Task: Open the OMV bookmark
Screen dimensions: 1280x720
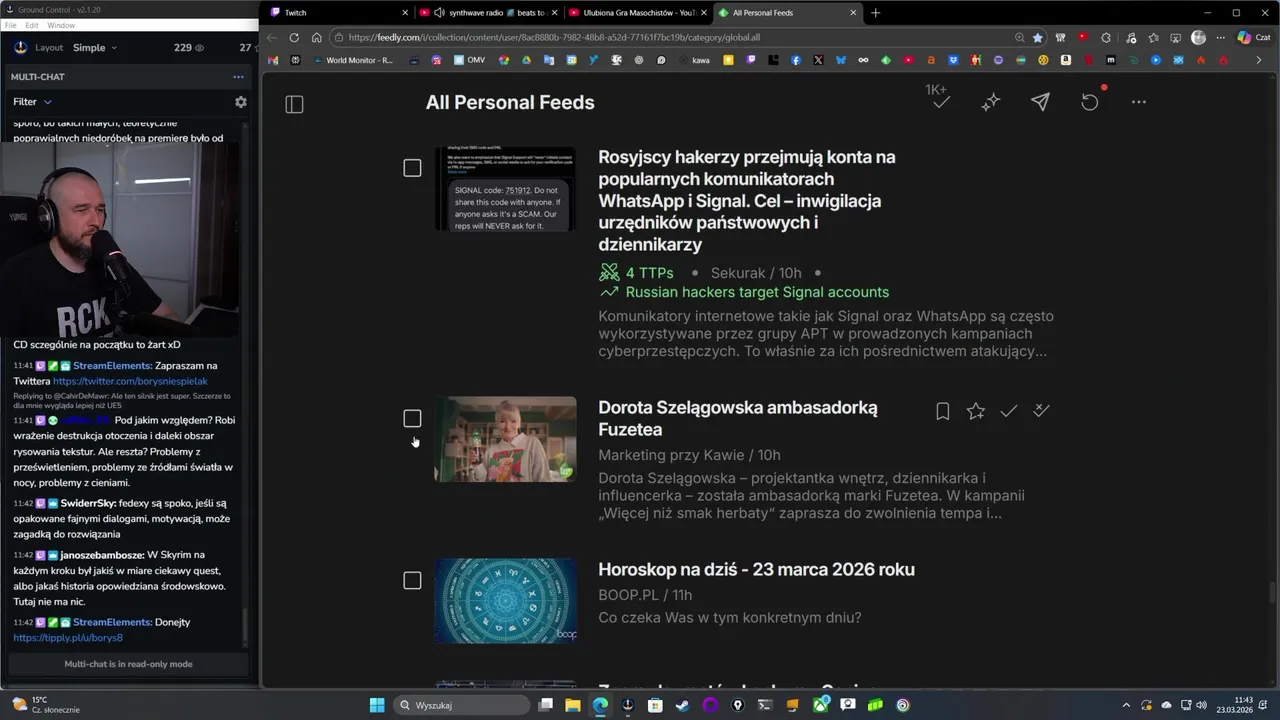Action: pyautogui.click(x=469, y=60)
